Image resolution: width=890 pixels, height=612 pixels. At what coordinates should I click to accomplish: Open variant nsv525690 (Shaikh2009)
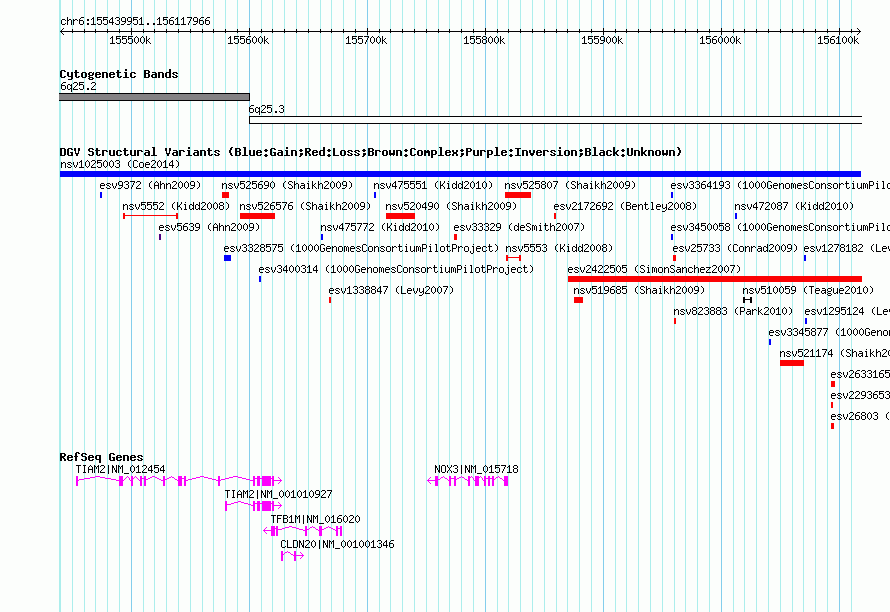[x=287, y=185]
